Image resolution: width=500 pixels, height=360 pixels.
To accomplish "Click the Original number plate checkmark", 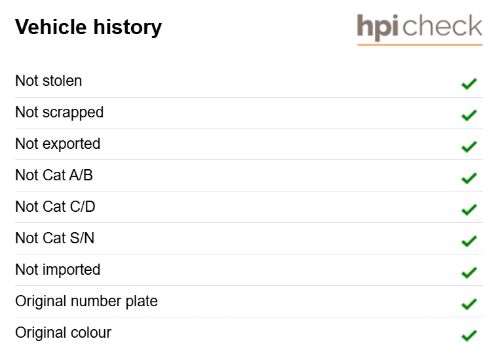I will coord(469,304).
